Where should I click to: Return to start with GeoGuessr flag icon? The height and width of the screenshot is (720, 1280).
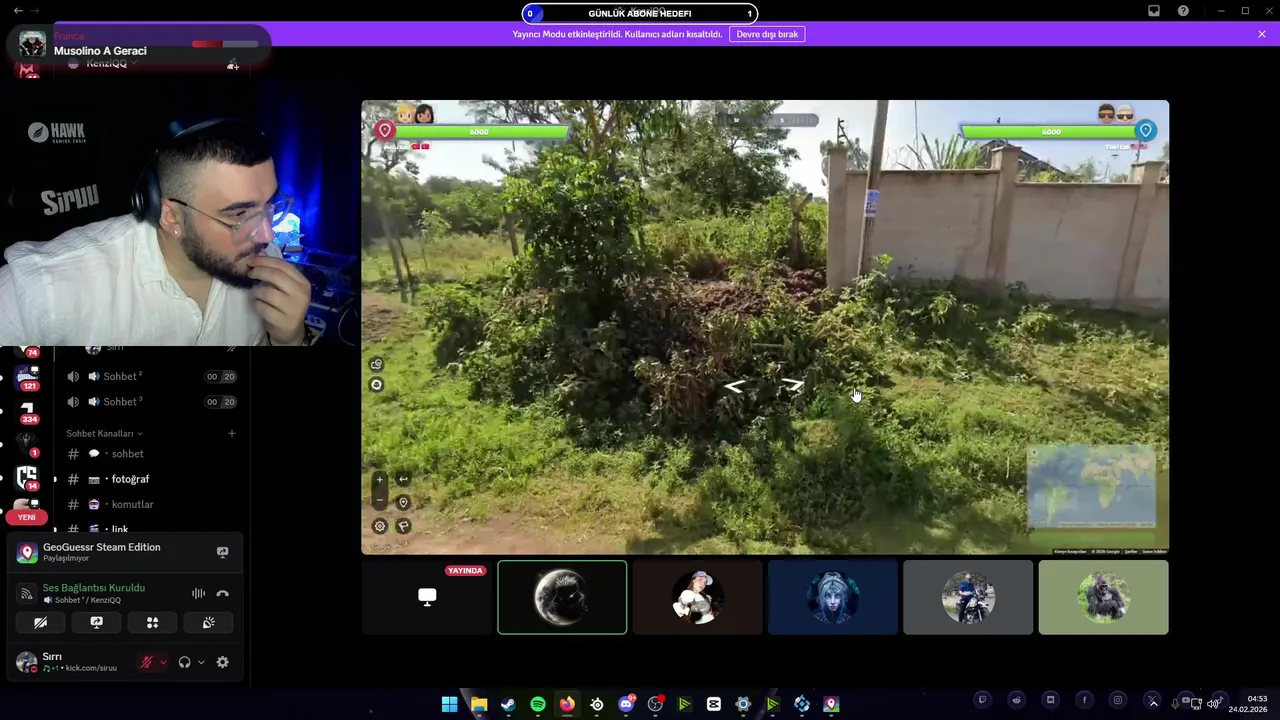coord(403,526)
